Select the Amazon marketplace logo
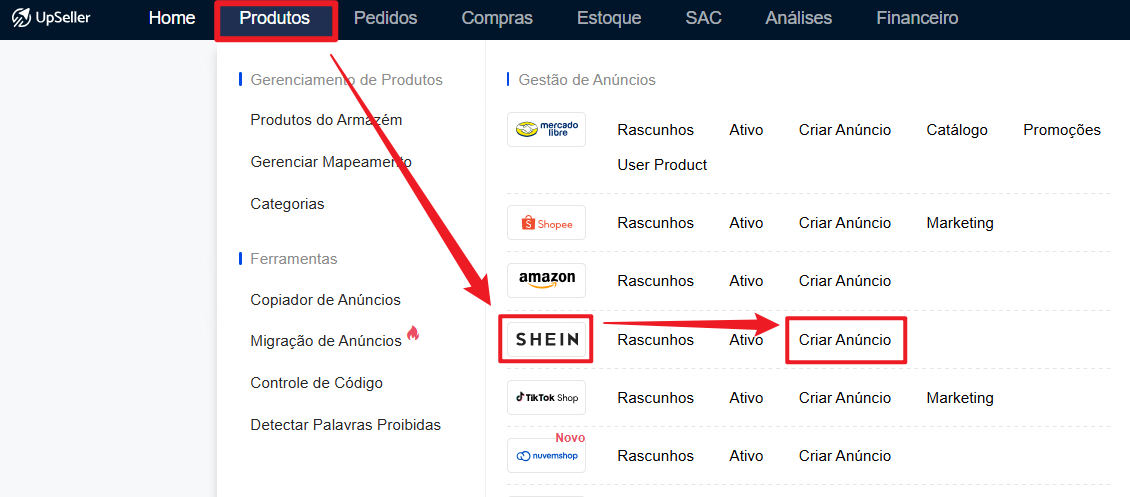Image resolution: width=1130 pixels, height=497 pixels. [546, 280]
